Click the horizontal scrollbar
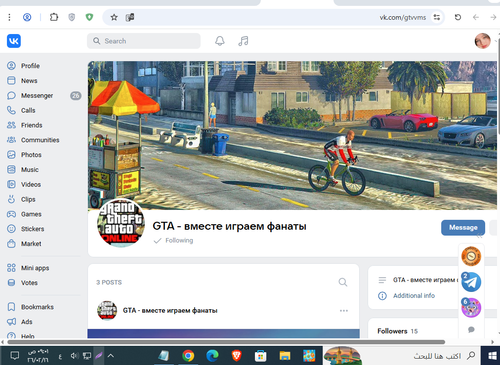This screenshot has width=500, height=365. coord(226,342)
